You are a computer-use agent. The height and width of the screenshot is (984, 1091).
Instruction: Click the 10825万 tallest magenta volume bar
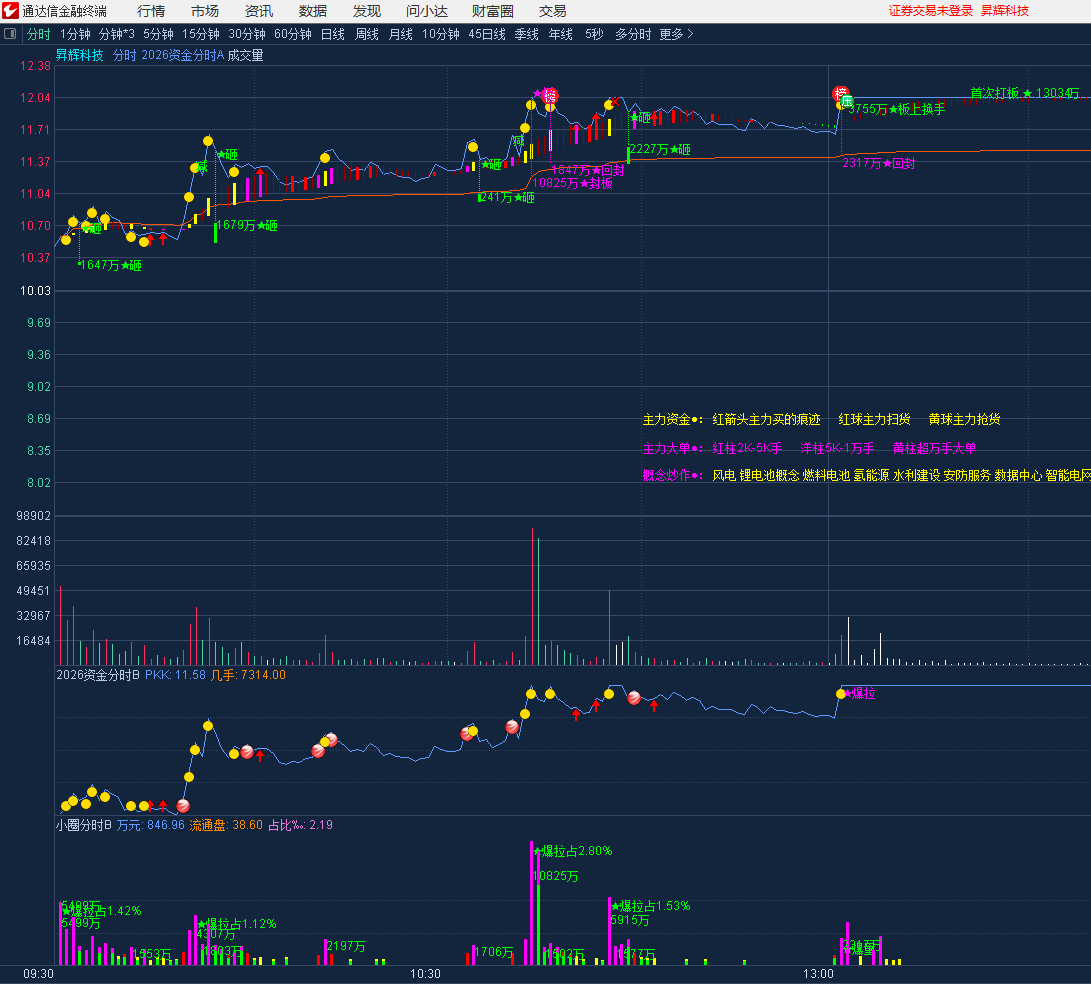click(532, 900)
